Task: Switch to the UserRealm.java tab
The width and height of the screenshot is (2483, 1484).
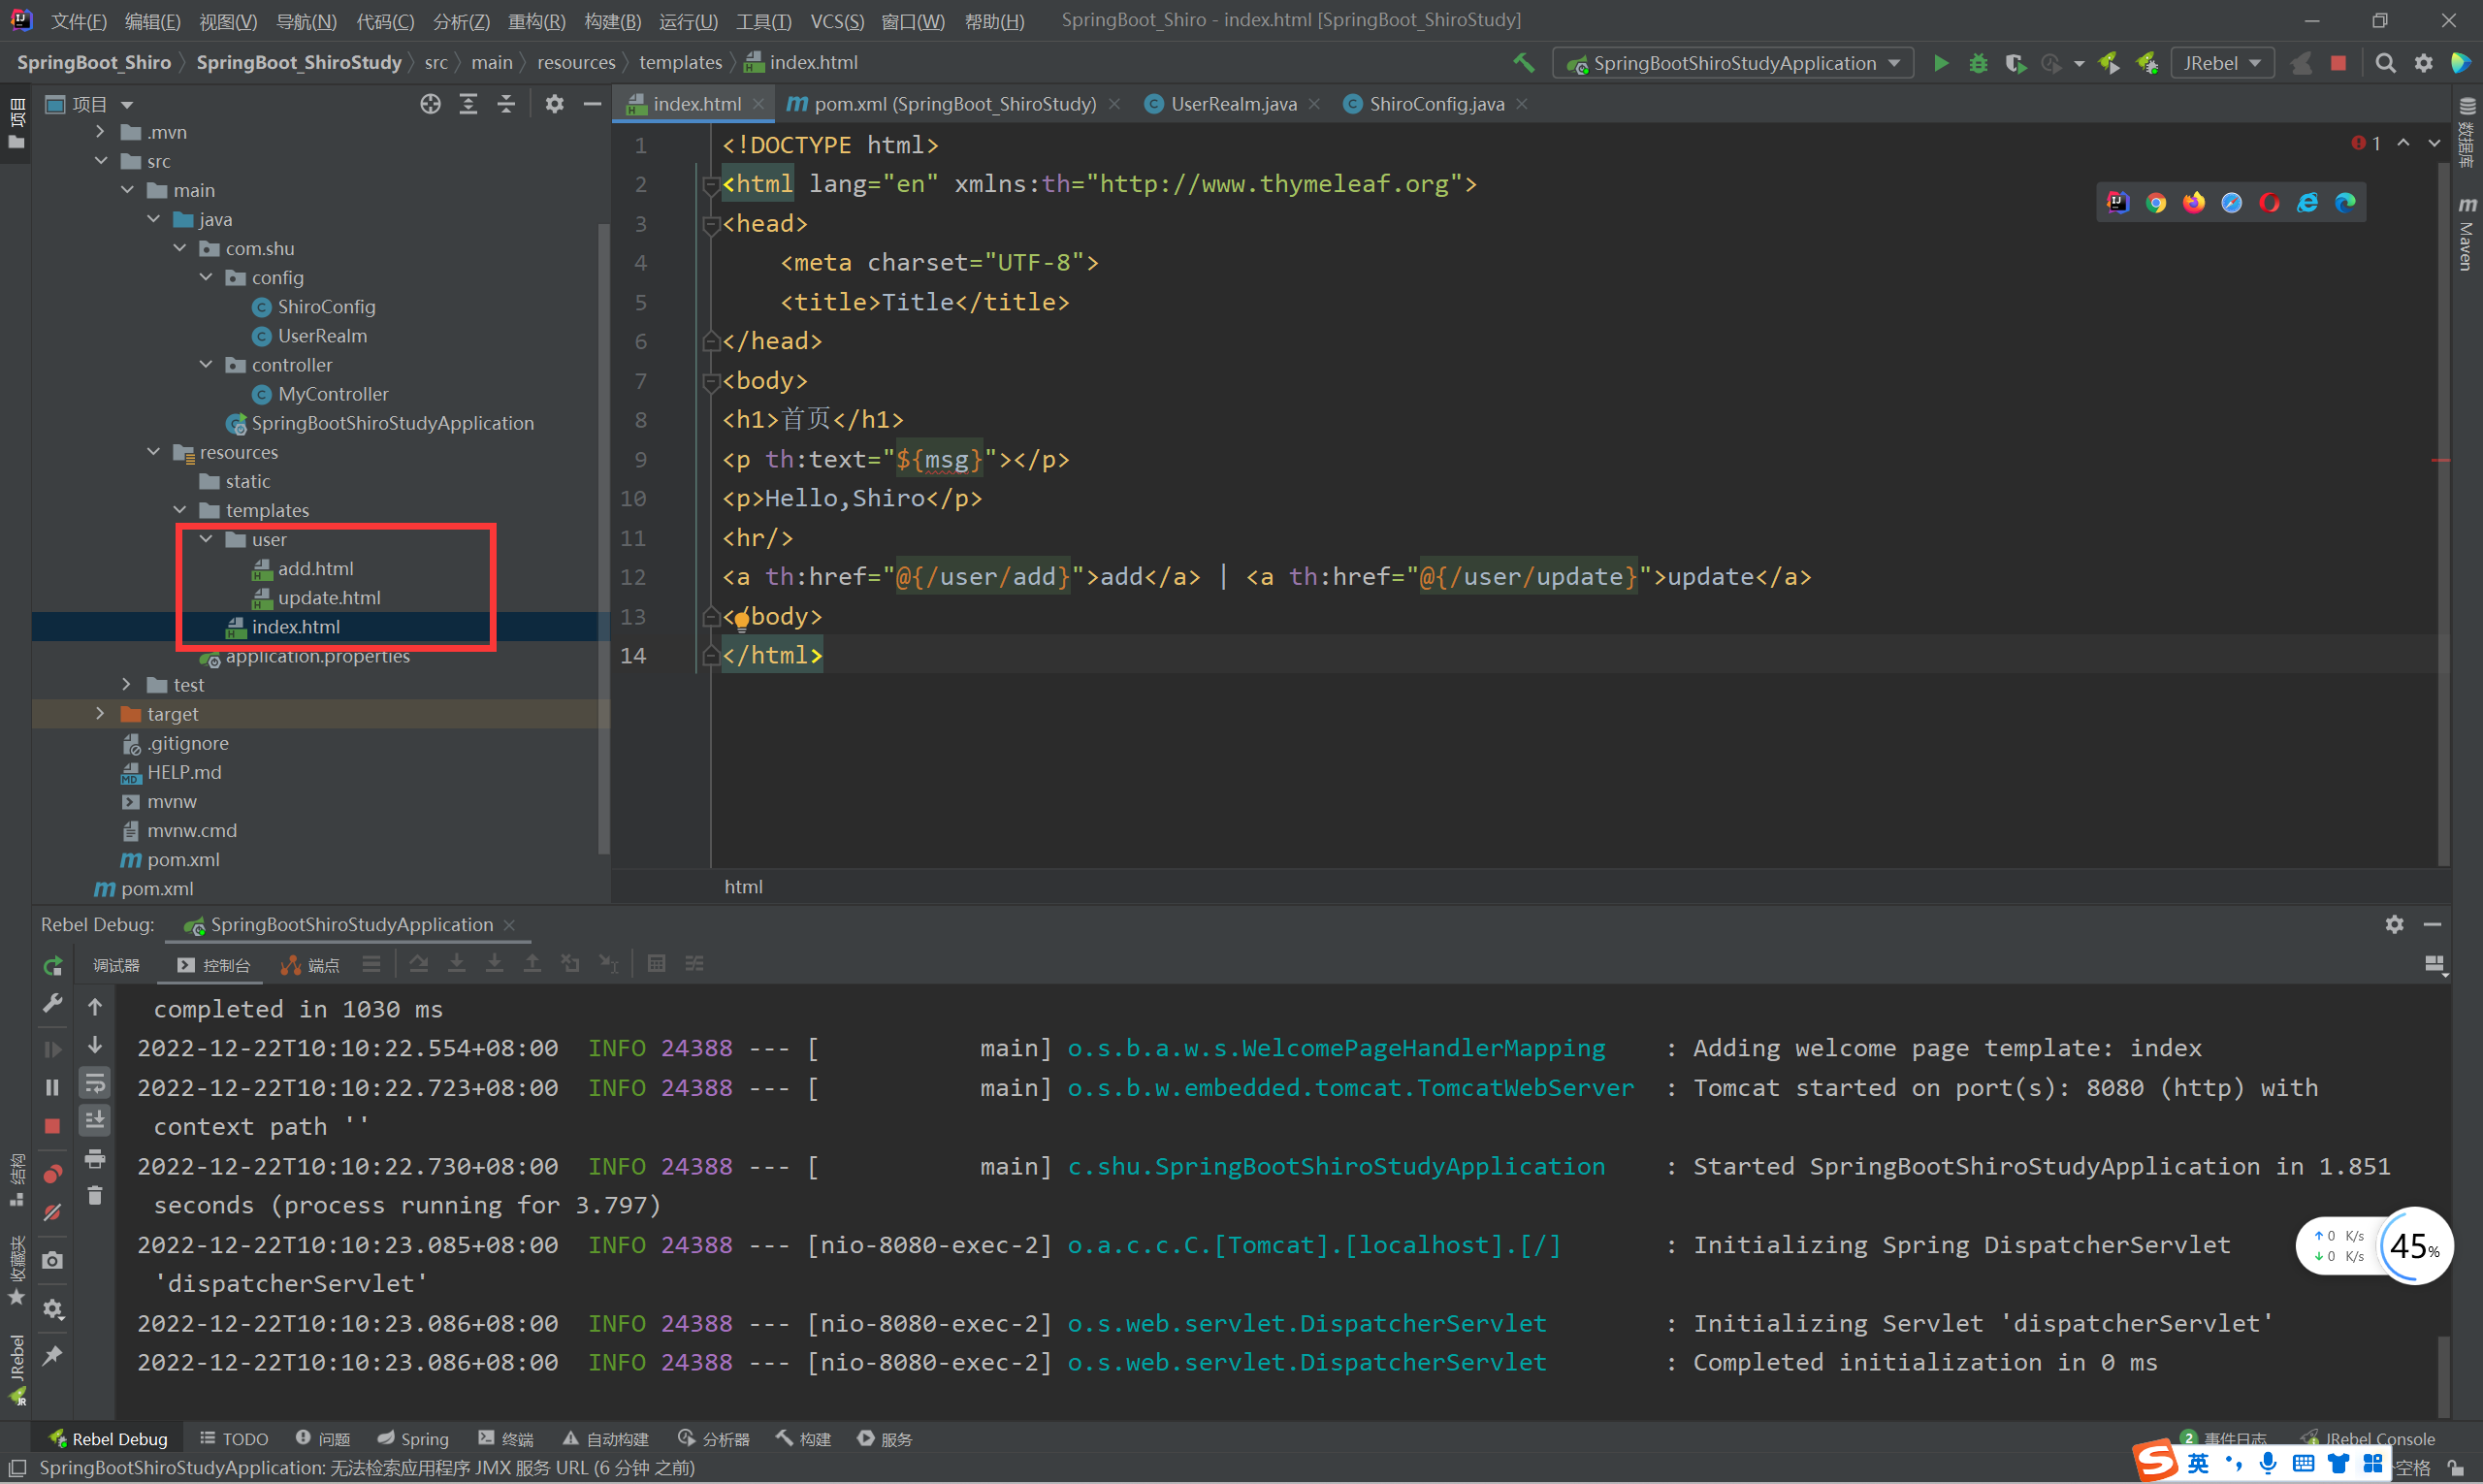Action: [x=1232, y=104]
